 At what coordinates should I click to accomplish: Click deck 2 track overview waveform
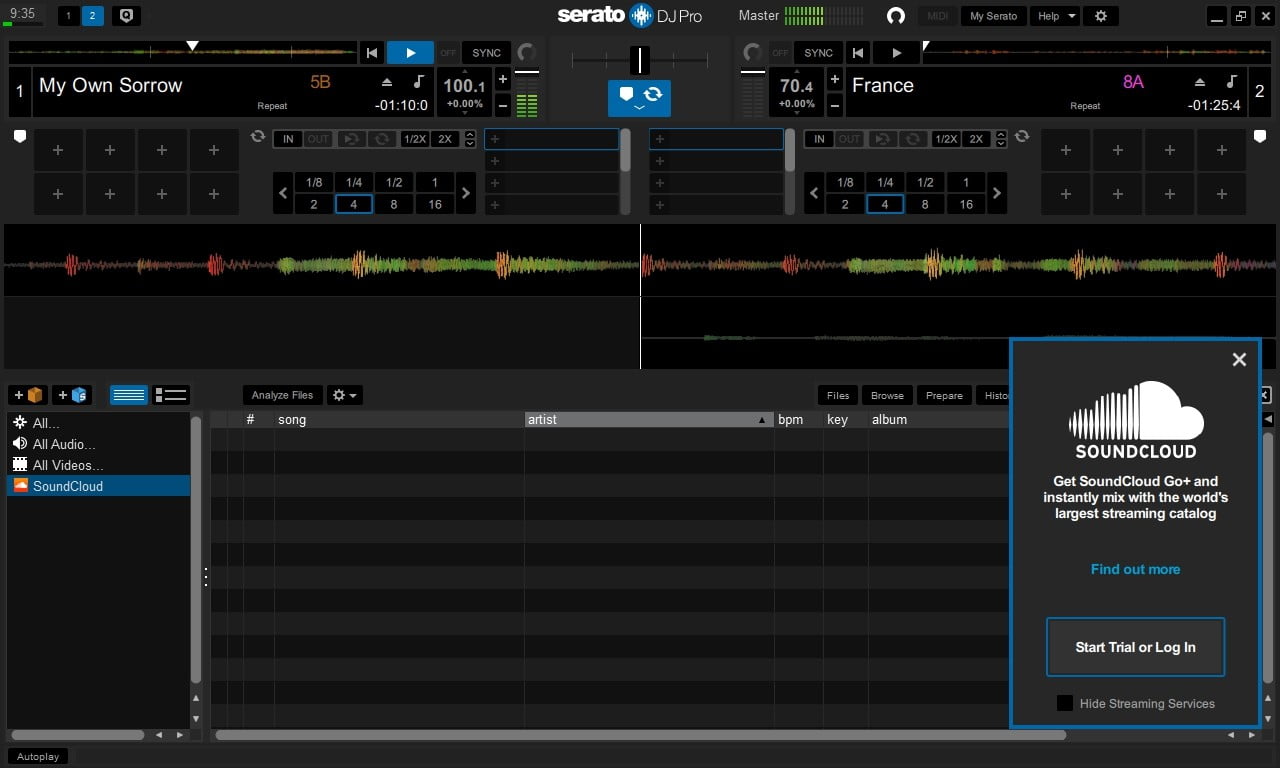(x=1097, y=52)
